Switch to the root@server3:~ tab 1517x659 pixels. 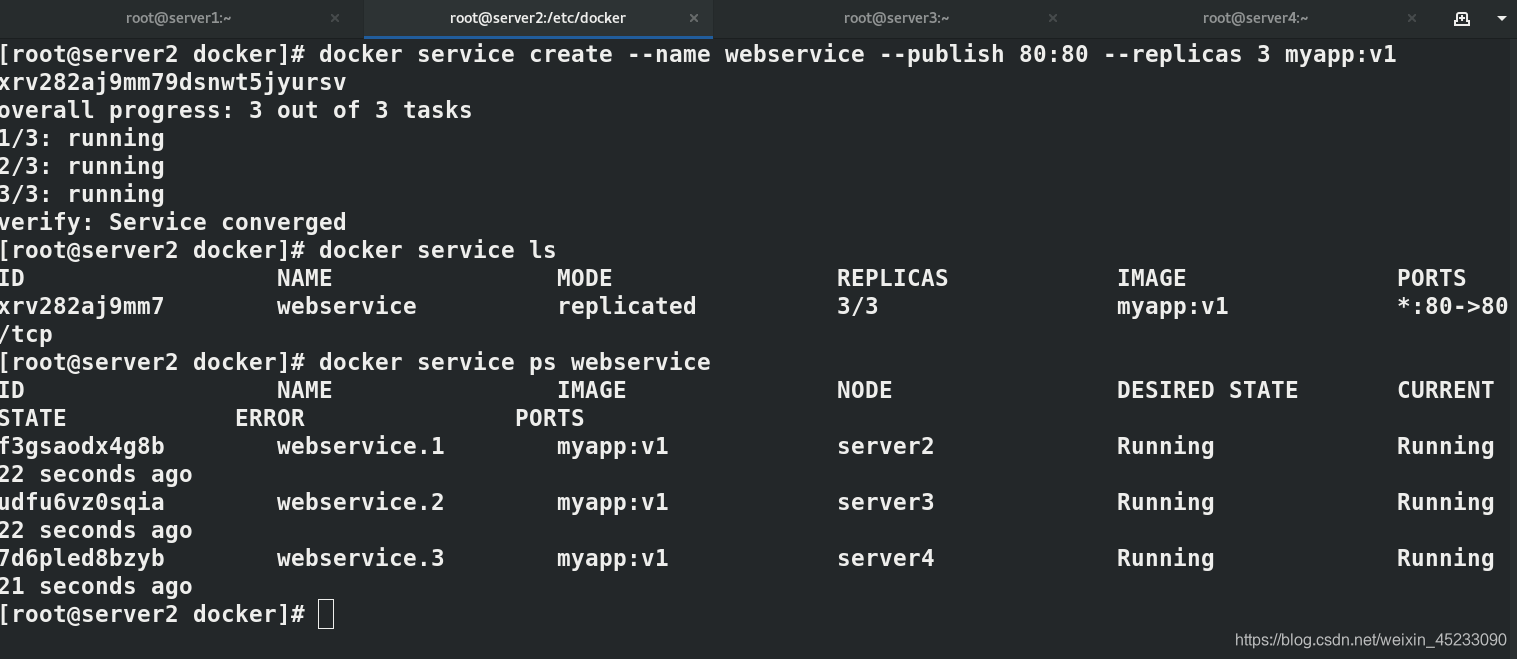[896, 18]
